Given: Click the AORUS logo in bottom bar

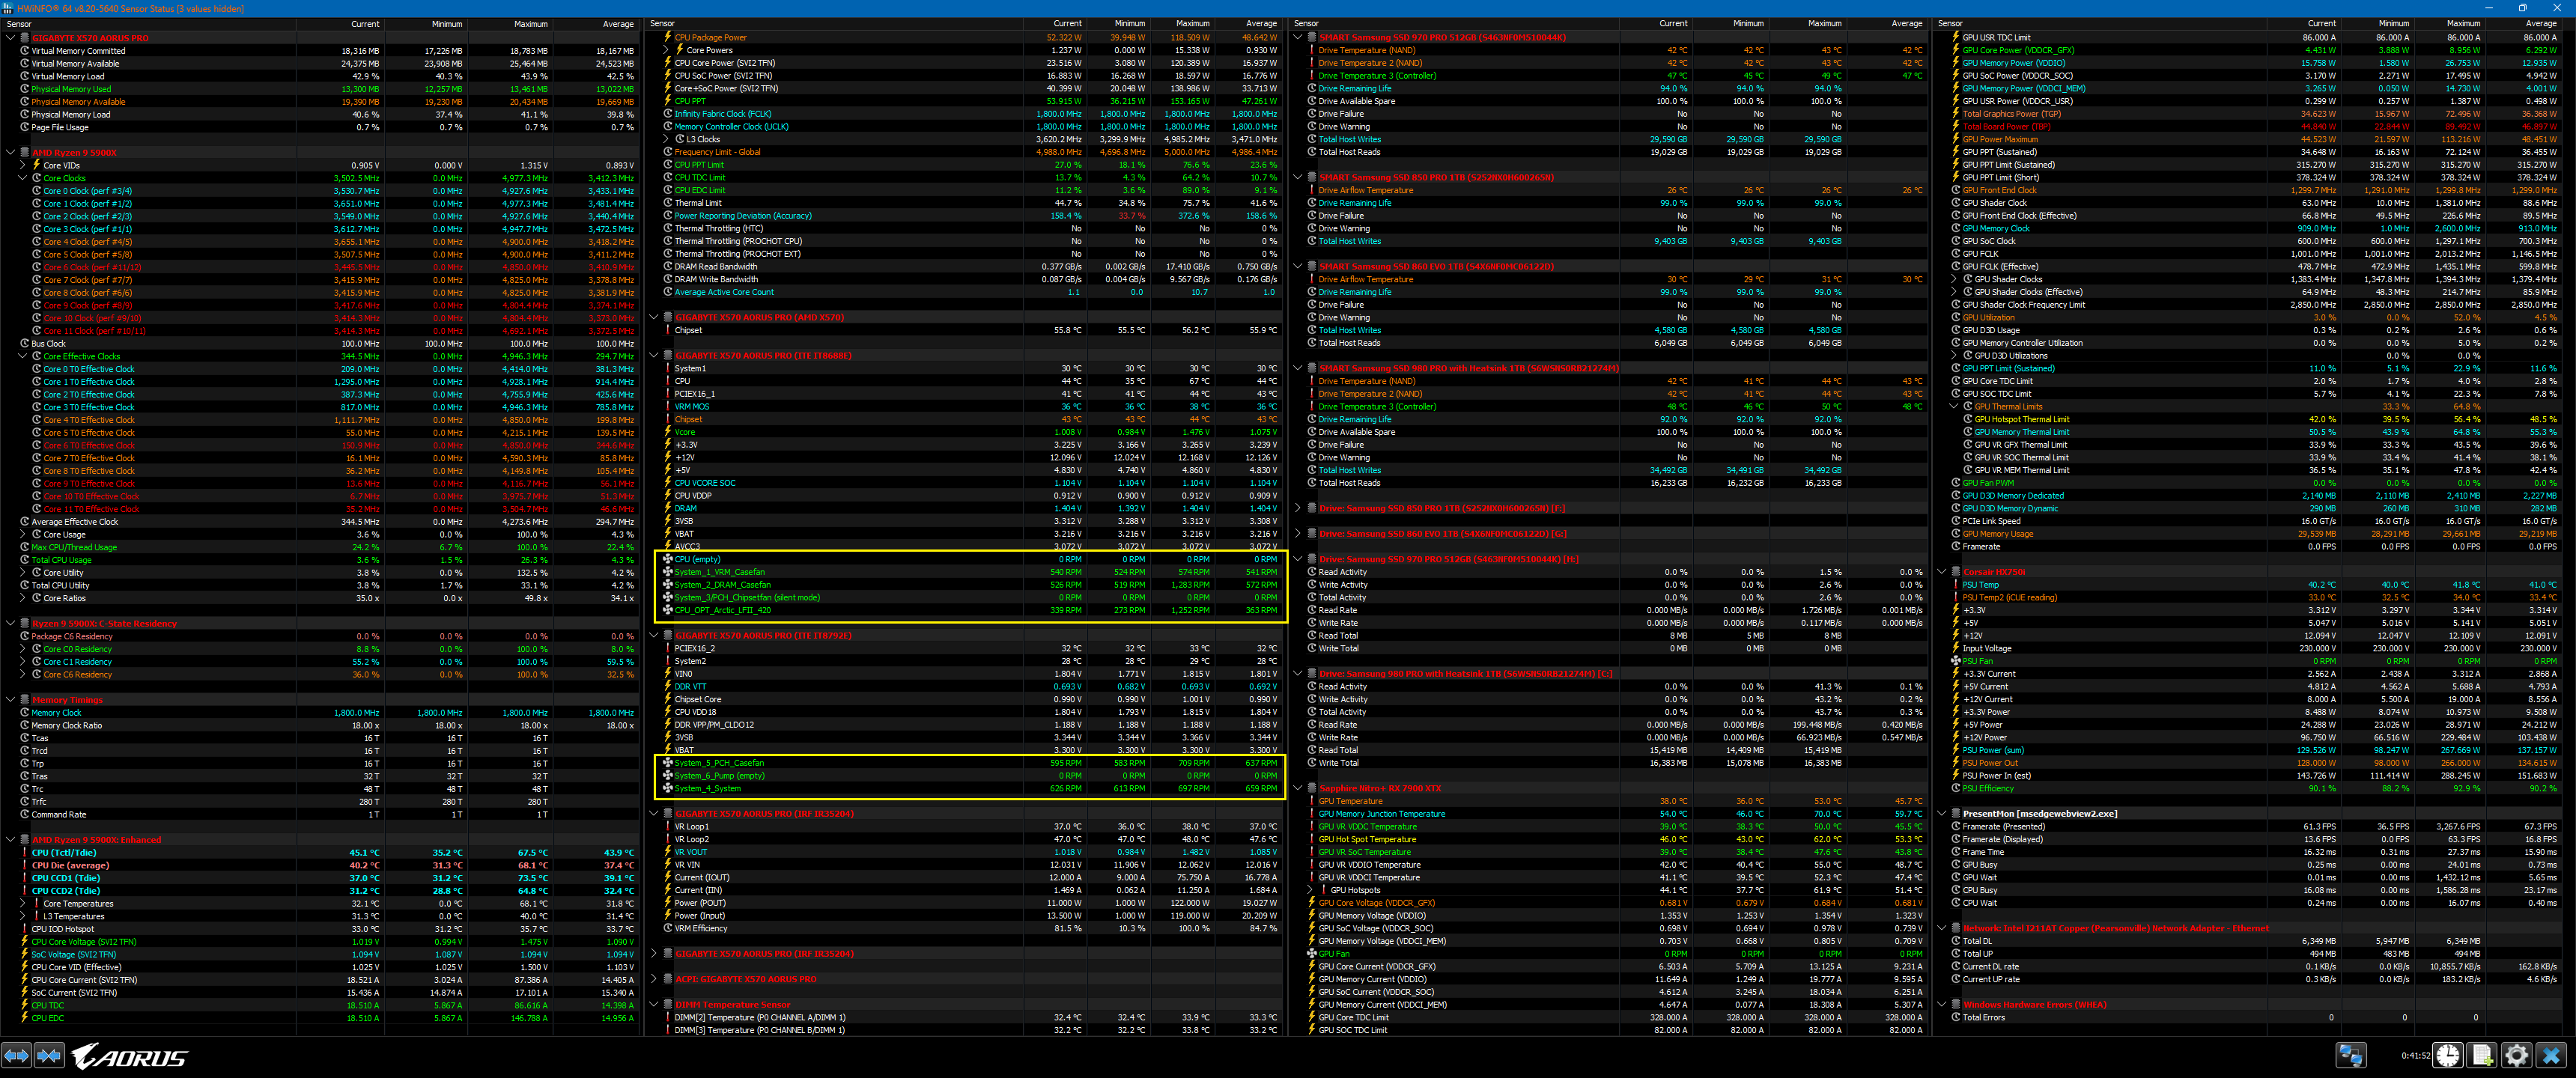Looking at the screenshot, I should [129, 1057].
